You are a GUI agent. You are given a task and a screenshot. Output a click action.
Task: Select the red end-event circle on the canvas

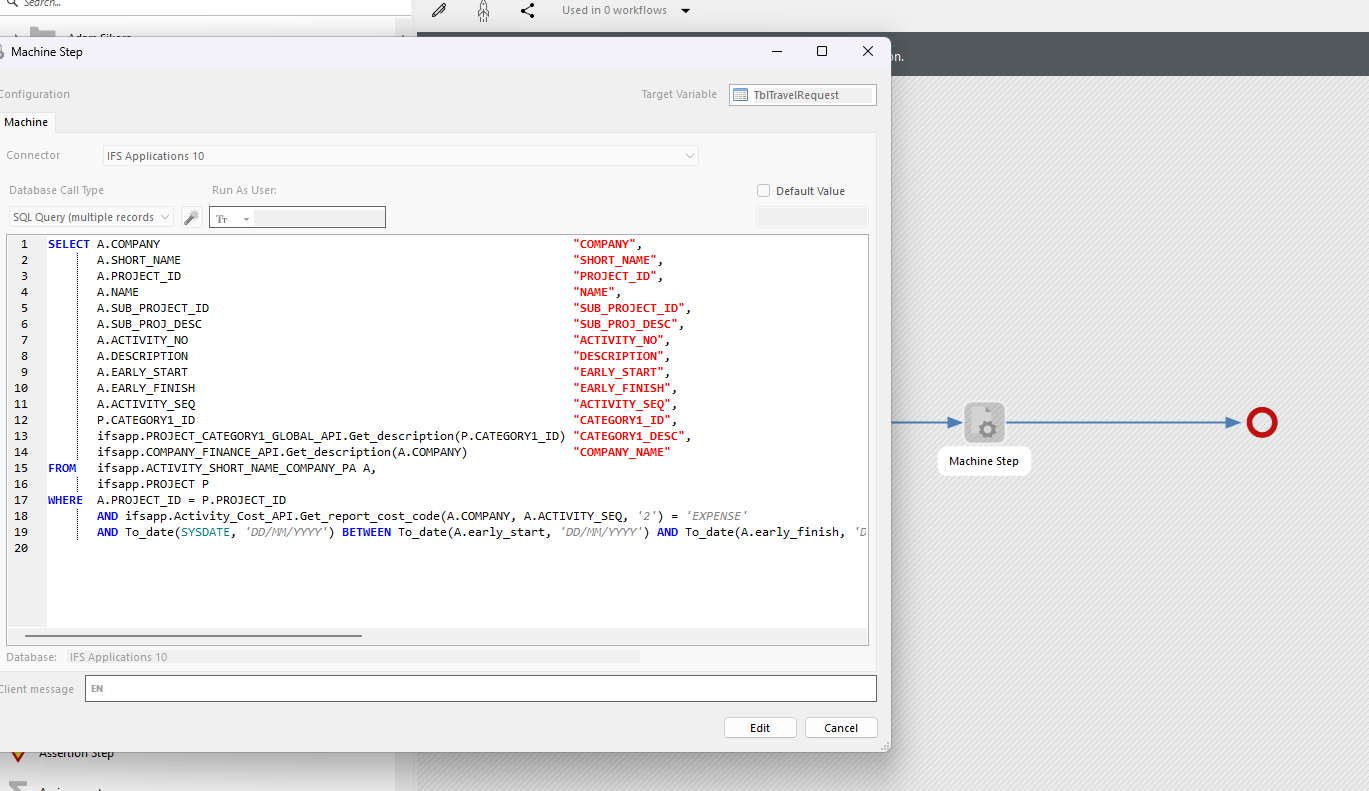point(1262,423)
